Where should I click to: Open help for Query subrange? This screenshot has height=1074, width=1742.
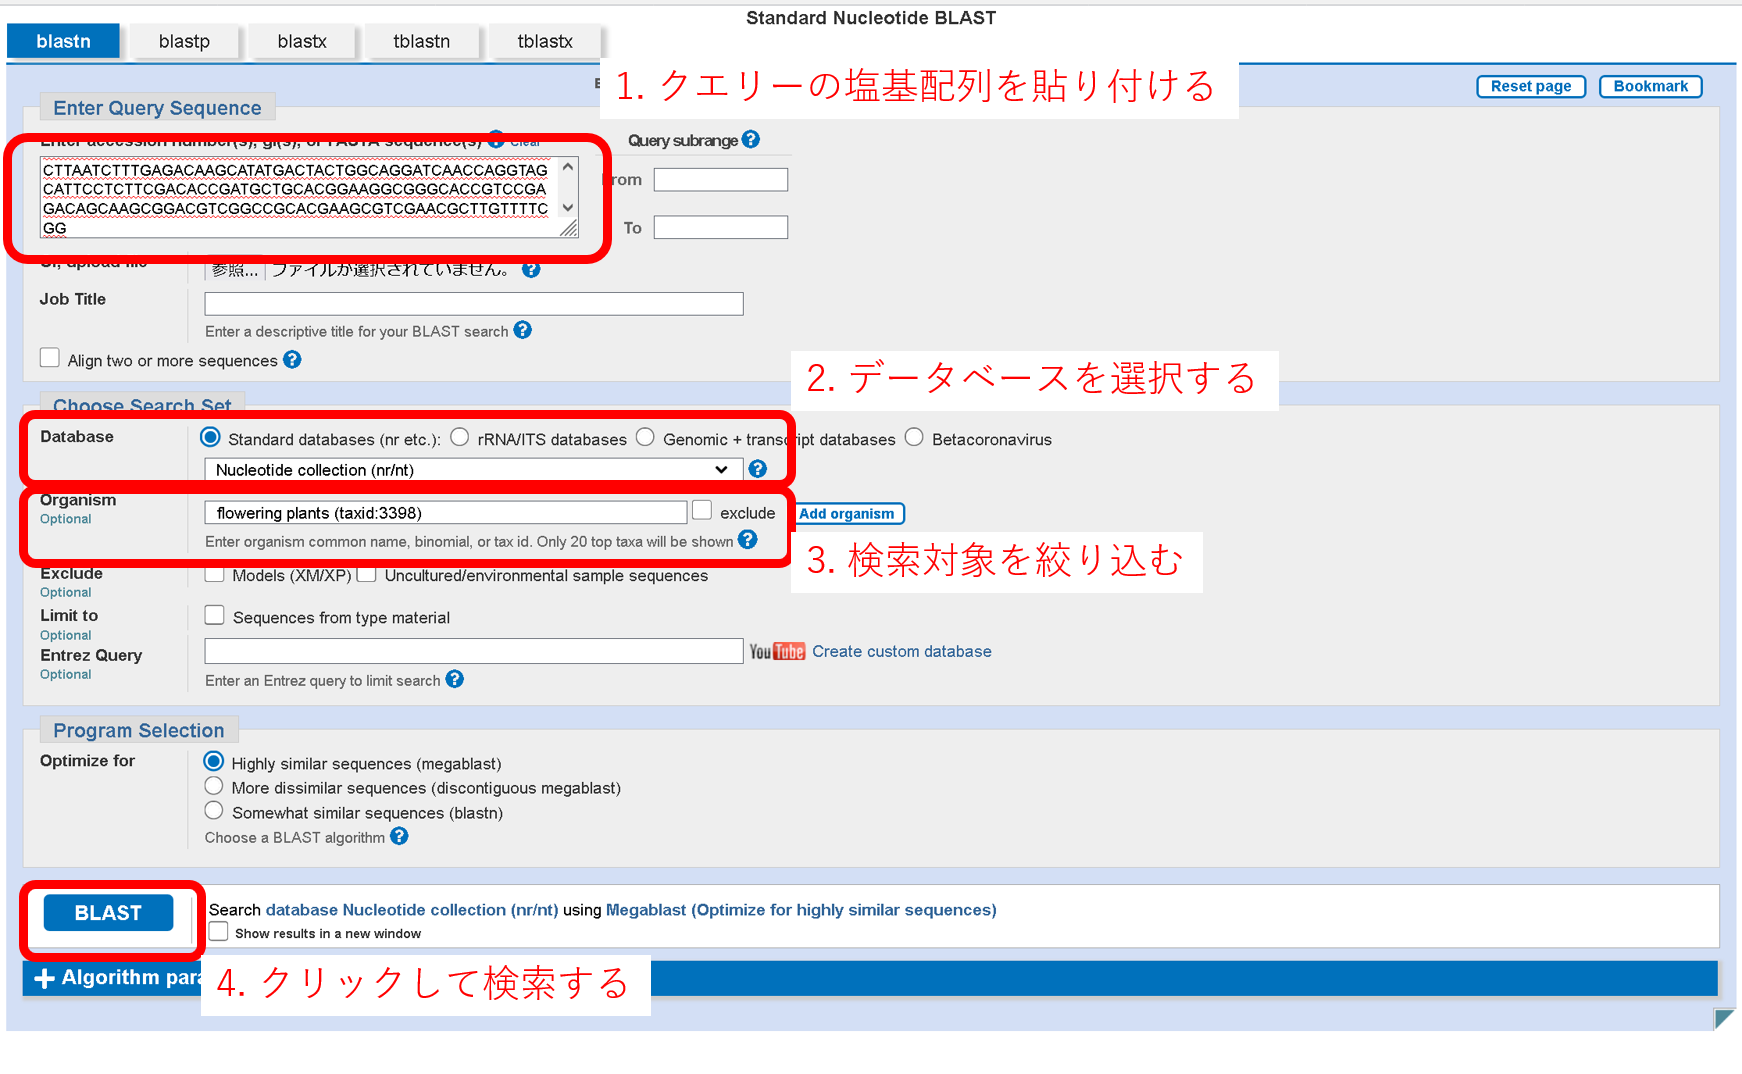[751, 140]
